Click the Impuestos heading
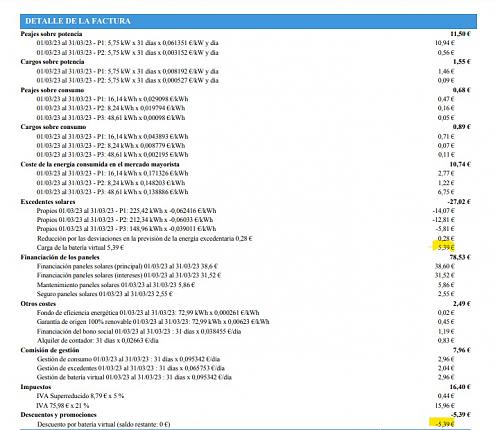The image size is (500, 430). tap(36, 387)
